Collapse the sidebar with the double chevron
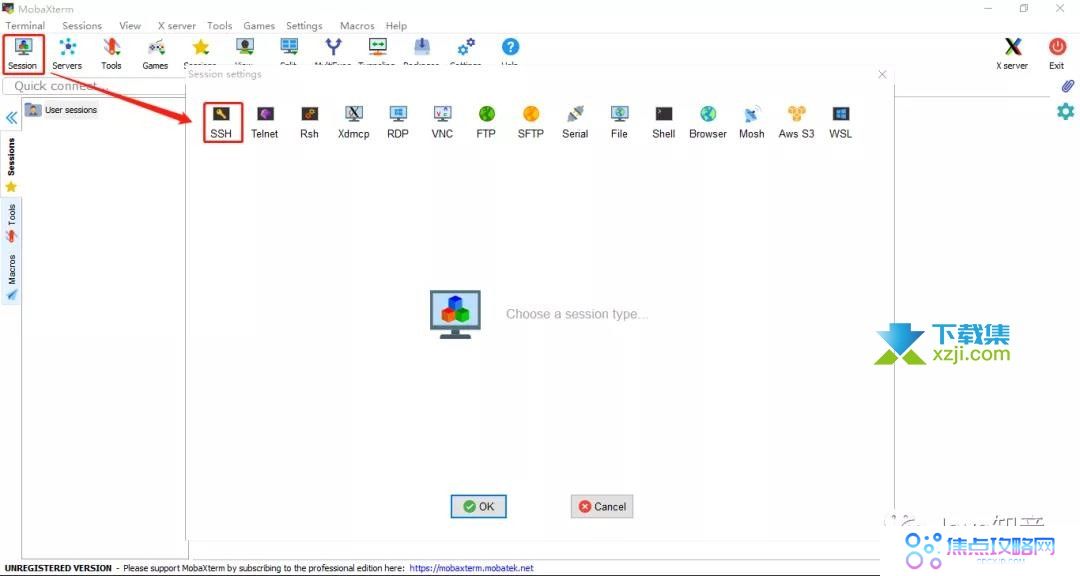The width and height of the screenshot is (1080, 576). [x=11, y=118]
